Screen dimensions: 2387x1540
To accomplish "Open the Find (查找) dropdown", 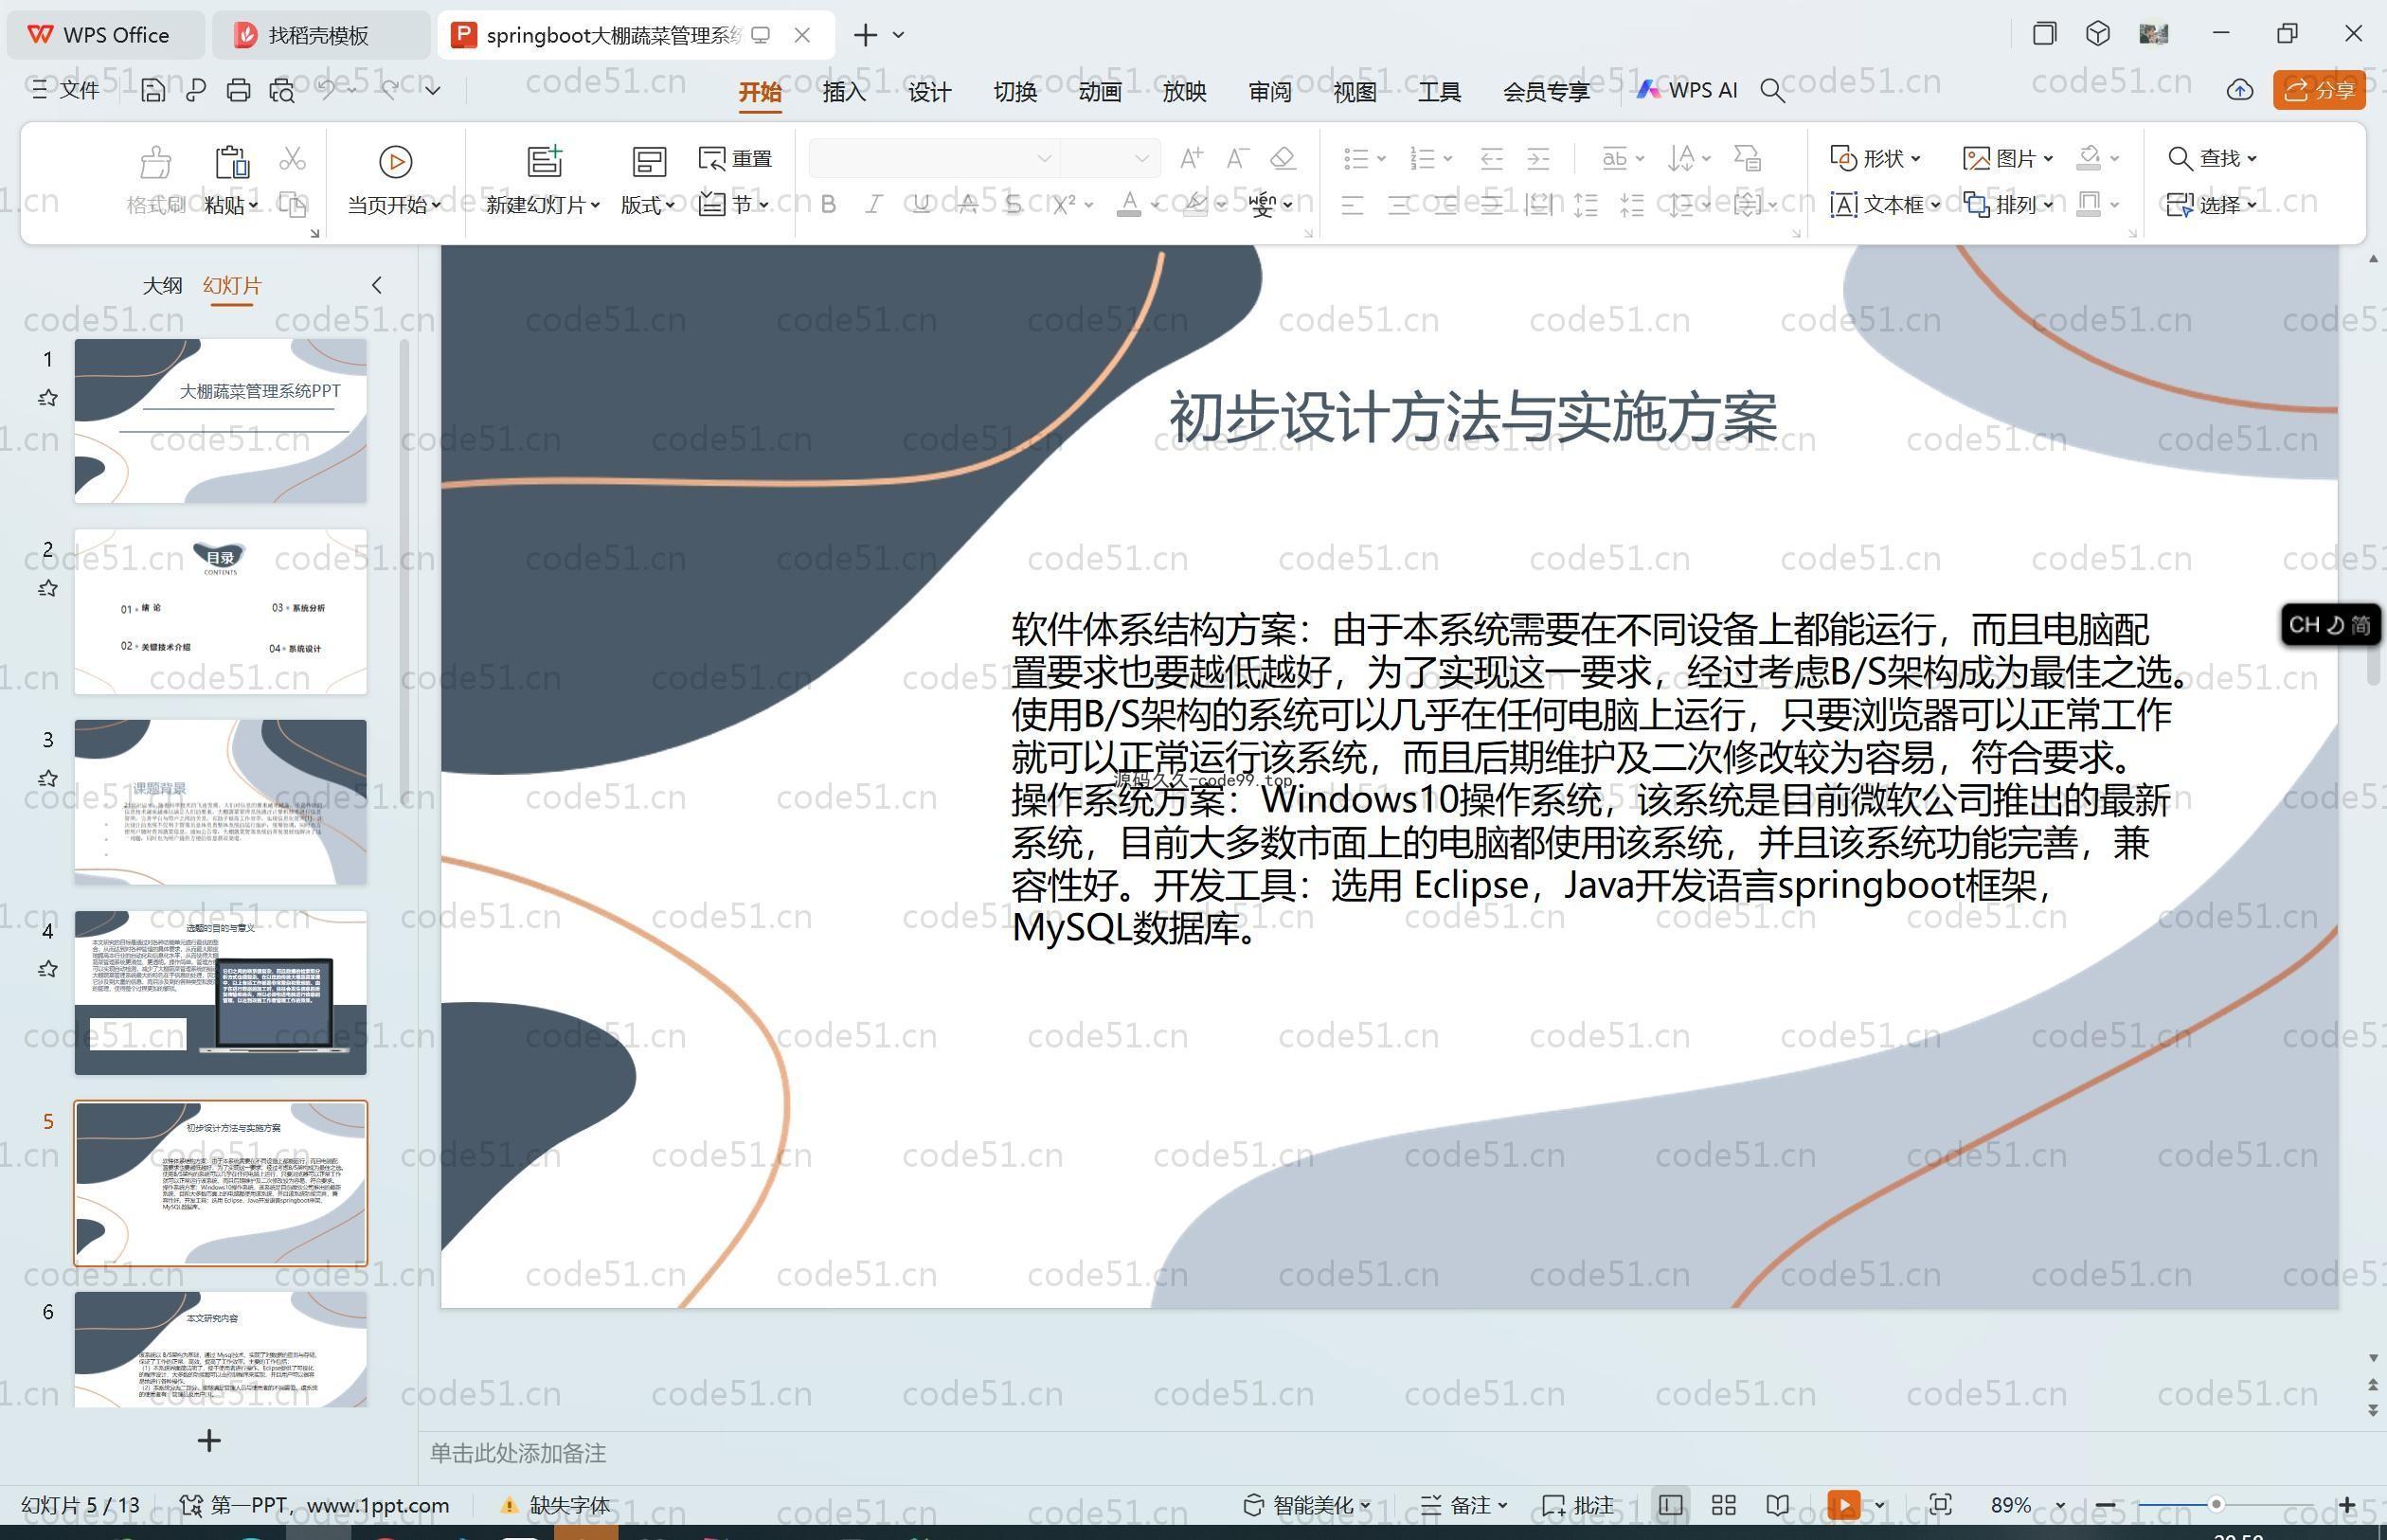I will pos(2212,158).
